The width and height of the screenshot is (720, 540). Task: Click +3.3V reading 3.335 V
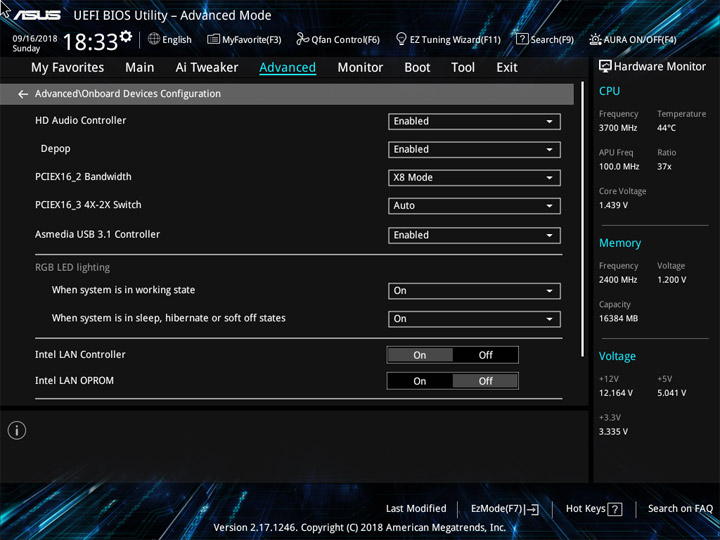point(613,432)
